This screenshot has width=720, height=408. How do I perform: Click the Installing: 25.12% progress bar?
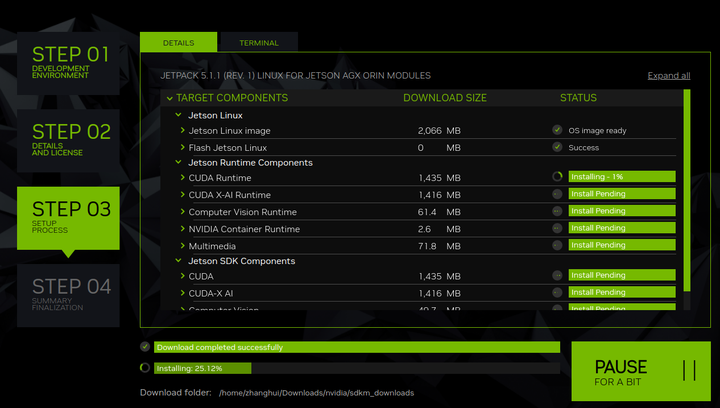point(357,368)
